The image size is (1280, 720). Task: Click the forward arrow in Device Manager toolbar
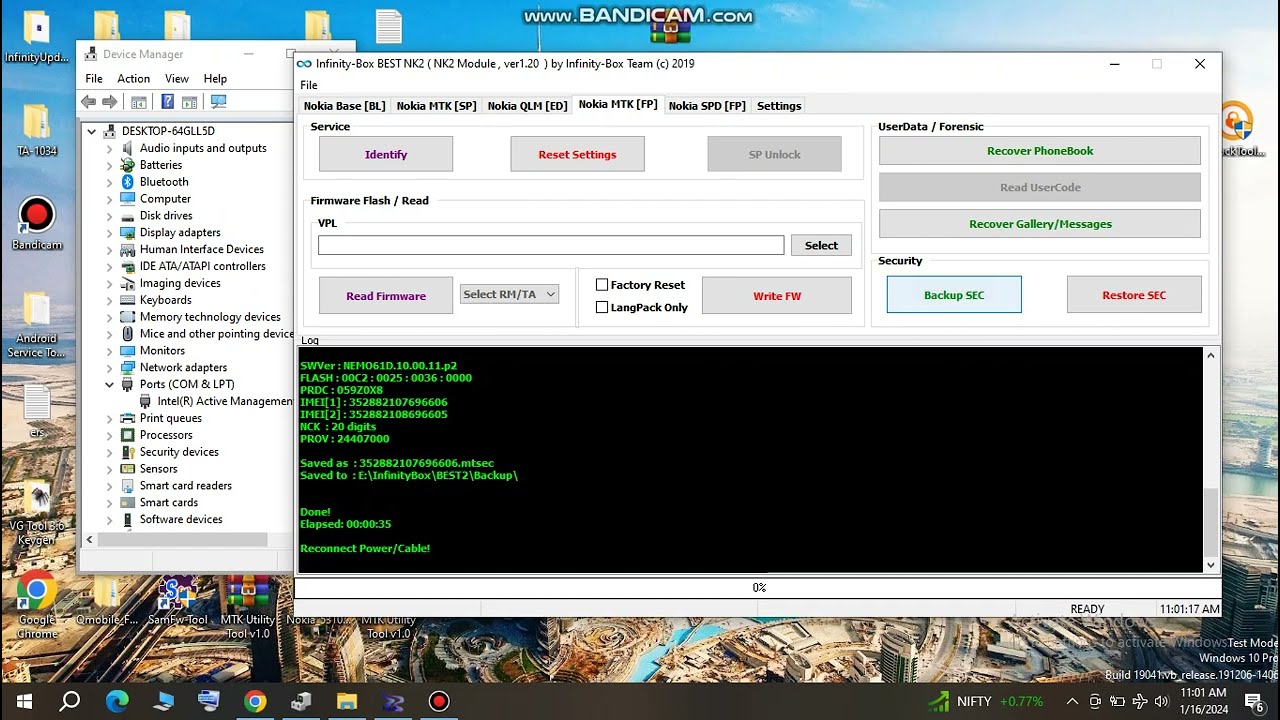tap(109, 102)
